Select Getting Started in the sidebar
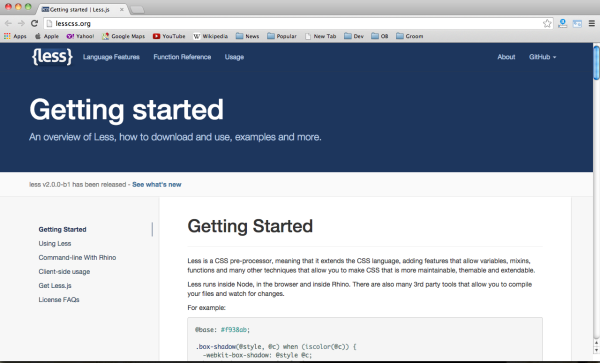This screenshot has height=363, width=600. (x=62, y=230)
